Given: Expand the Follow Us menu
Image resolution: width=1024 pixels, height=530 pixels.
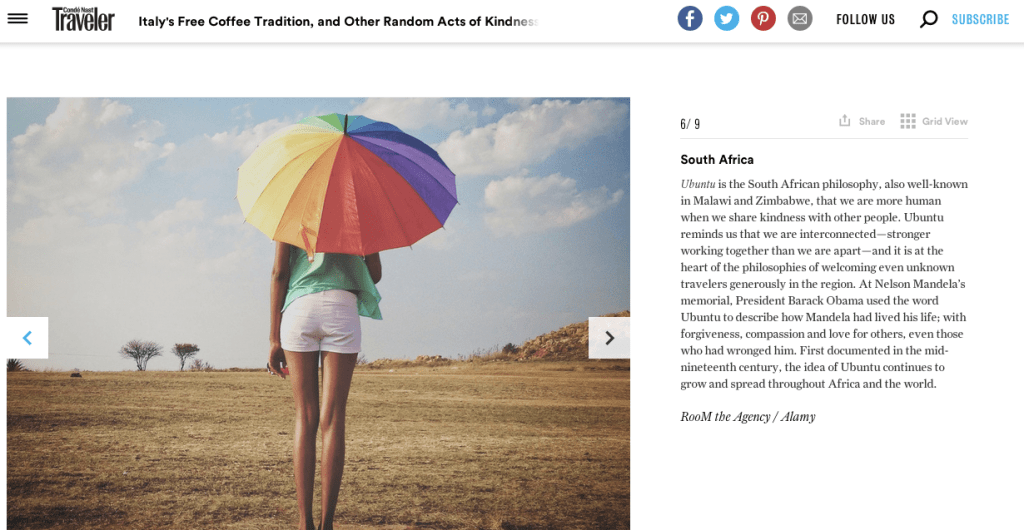Looking at the screenshot, I should point(865,19).
